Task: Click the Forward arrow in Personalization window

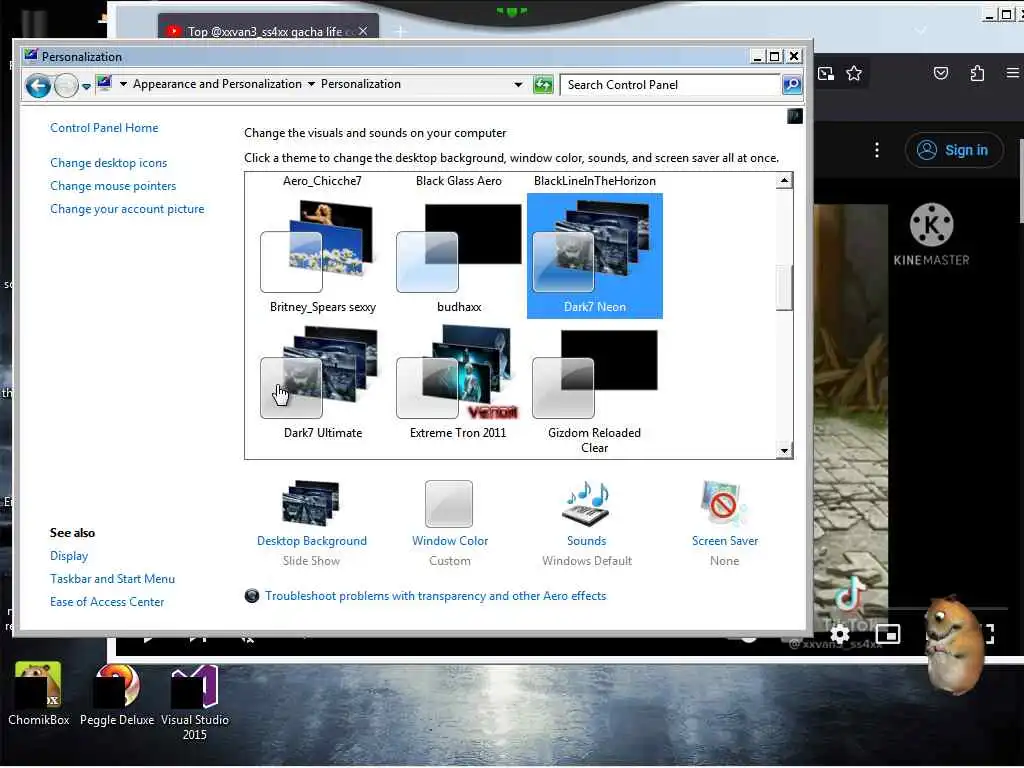Action: [x=66, y=86]
